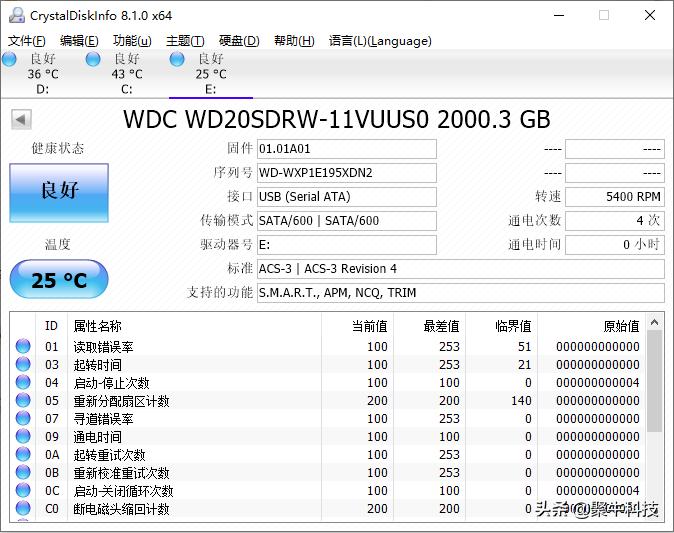Click the 通电时间 field showing 0 小时
This screenshot has height=533, width=674.
(x=615, y=245)
